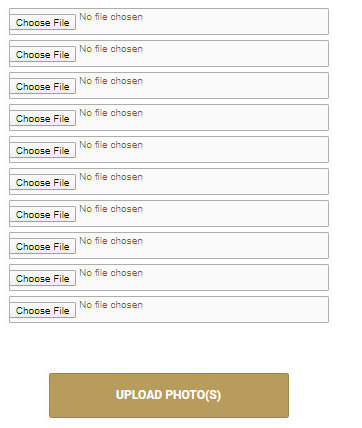
Task: Click the sixth Choose File button
Action: pyautogui.click(x=43, y=182)
